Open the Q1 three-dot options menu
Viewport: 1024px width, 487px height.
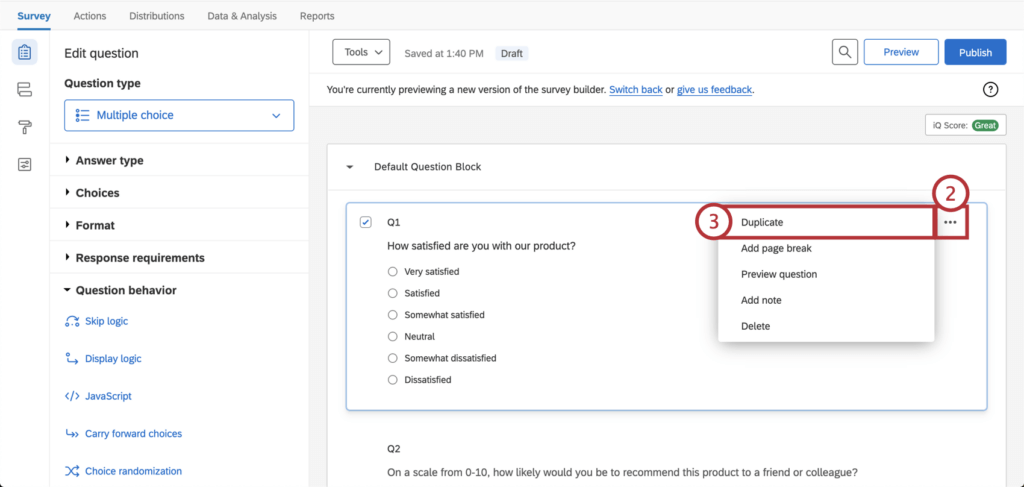950,222
